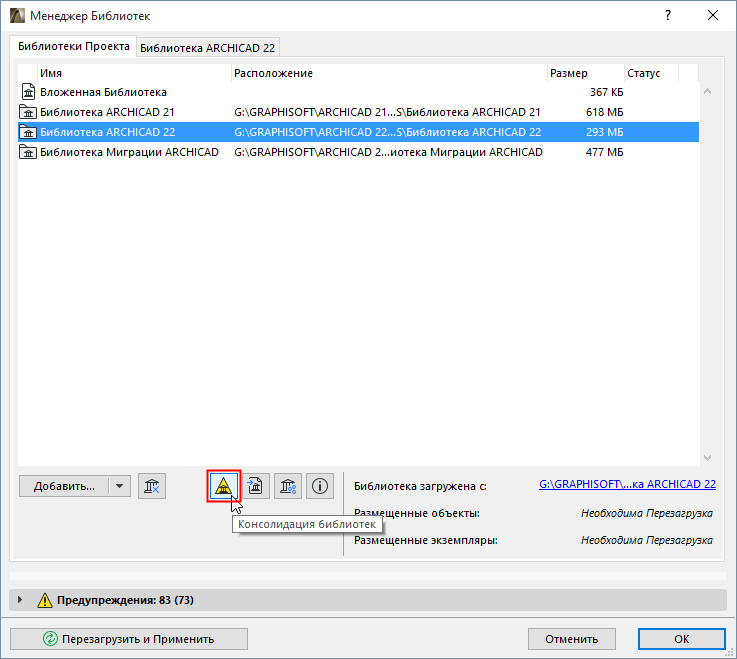Click the Предупреждения: 83 (73) label text
The height and width of the screenshot is (659, 737).
[x=125, y=600]
